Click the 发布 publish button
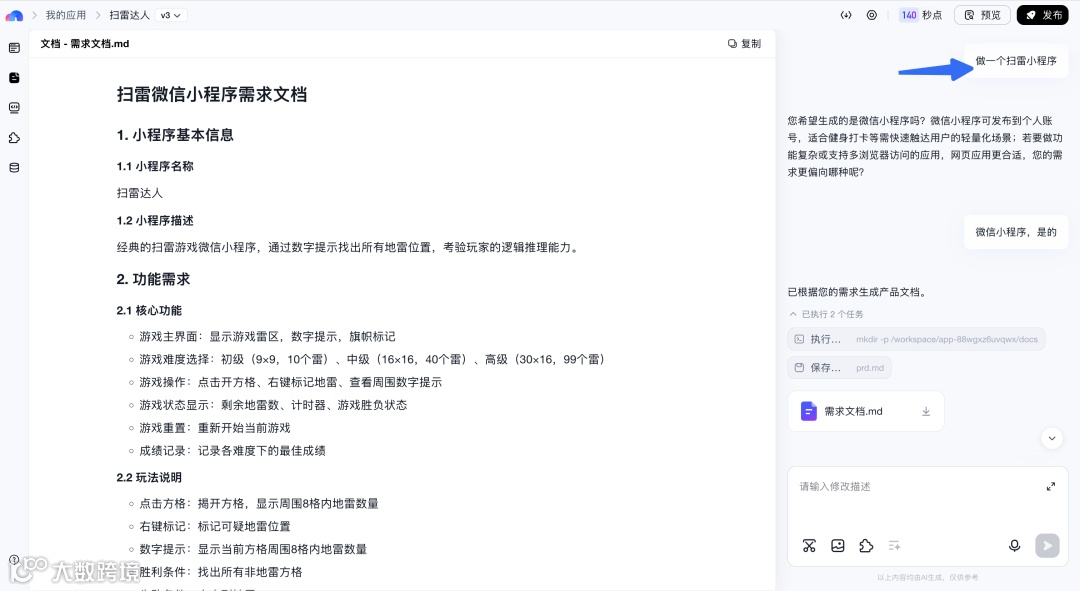The image size is (1080, 591). pyautogui.click(x=1043, y=15)
